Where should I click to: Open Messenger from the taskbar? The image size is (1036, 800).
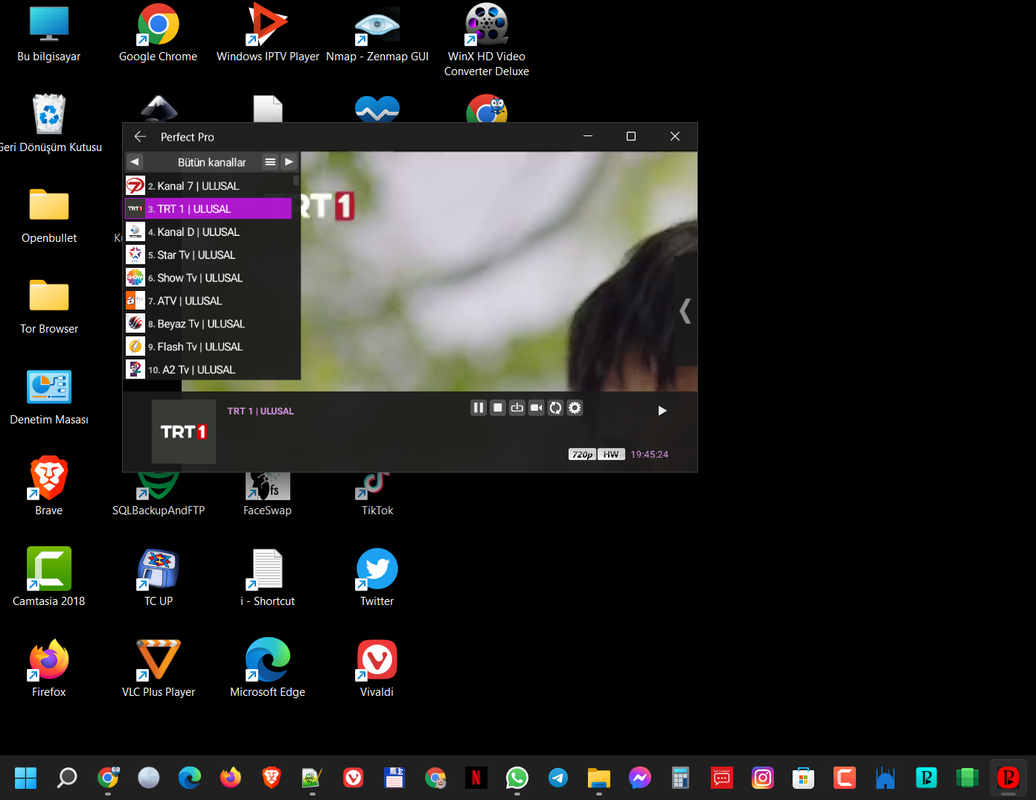click(640, 778)
